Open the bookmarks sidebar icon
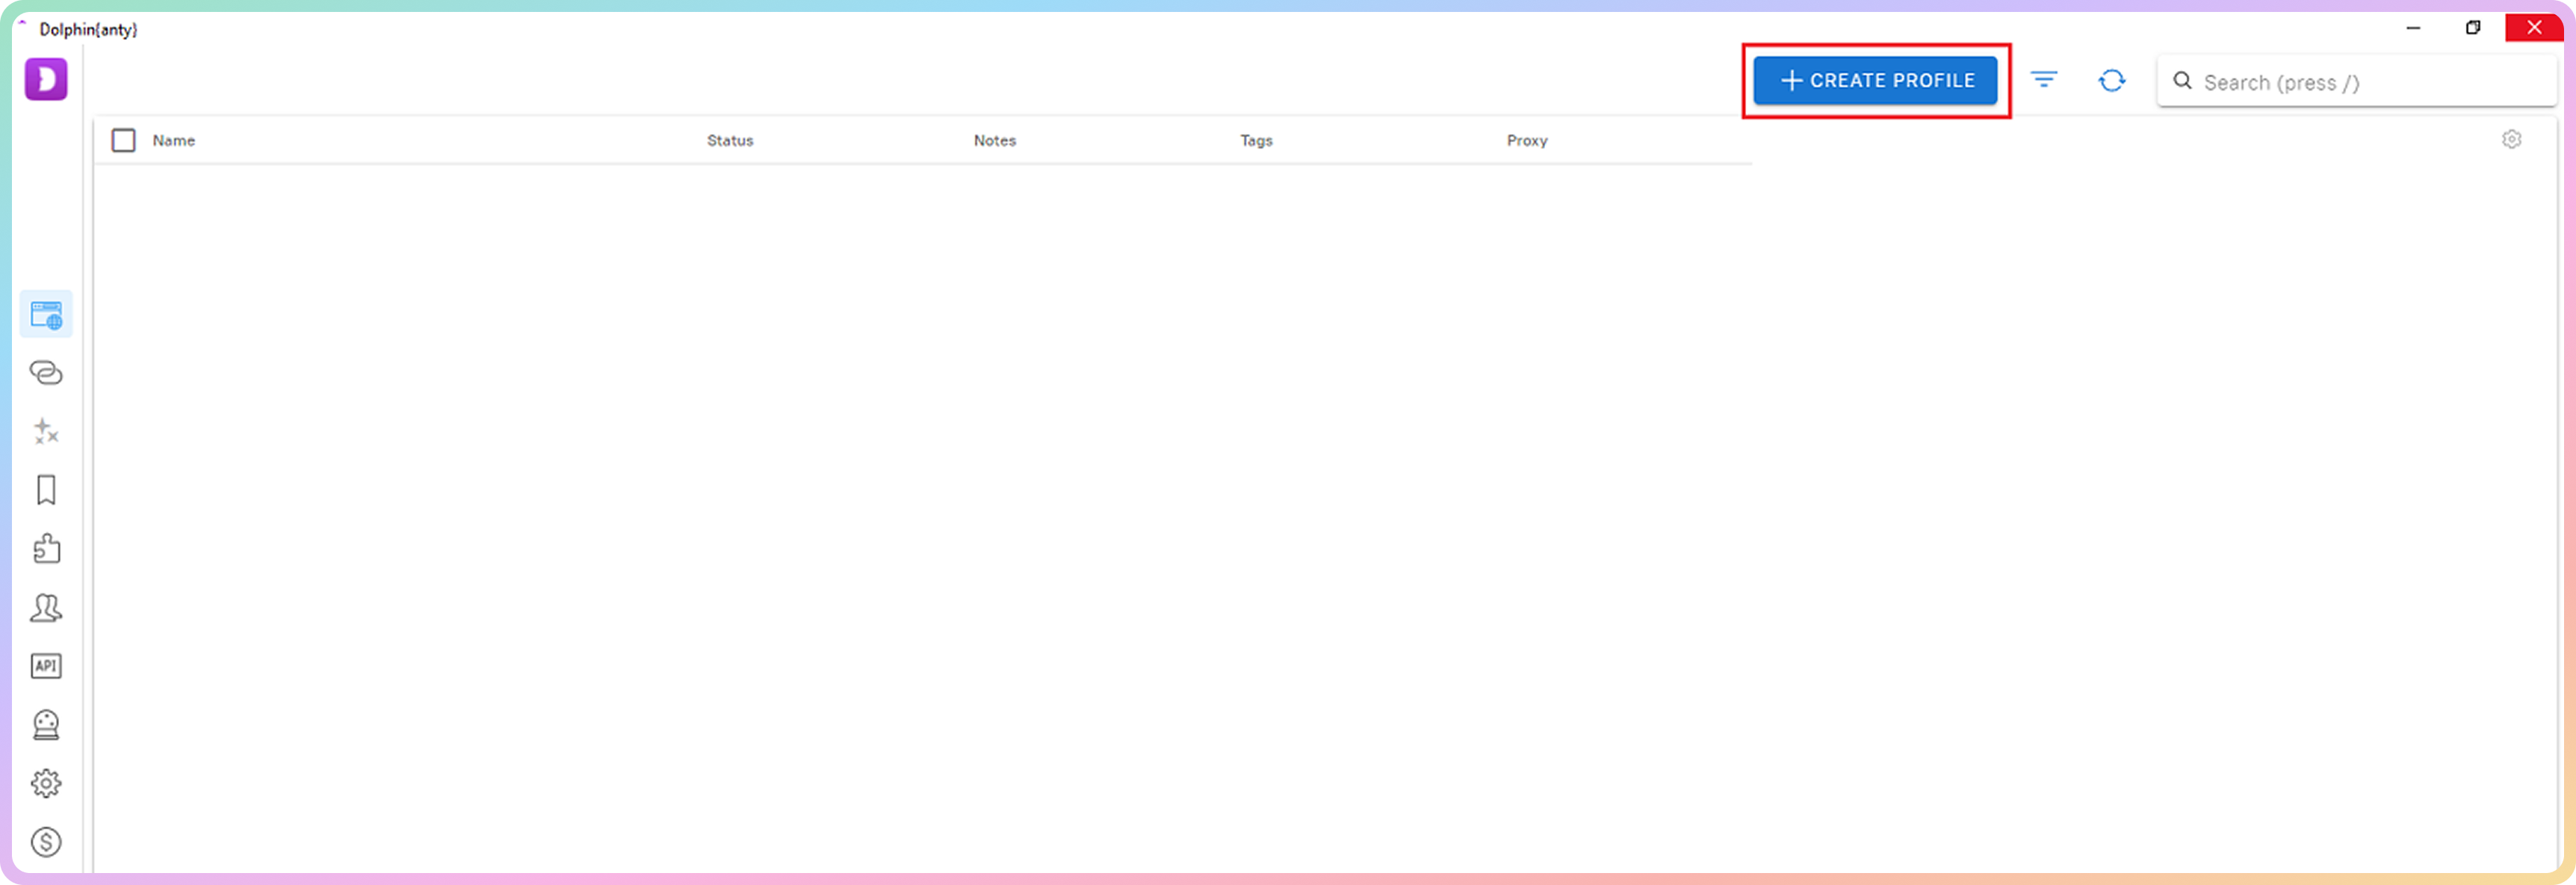Viewport: 2576px width, 885px height. (x=46, y=490)
